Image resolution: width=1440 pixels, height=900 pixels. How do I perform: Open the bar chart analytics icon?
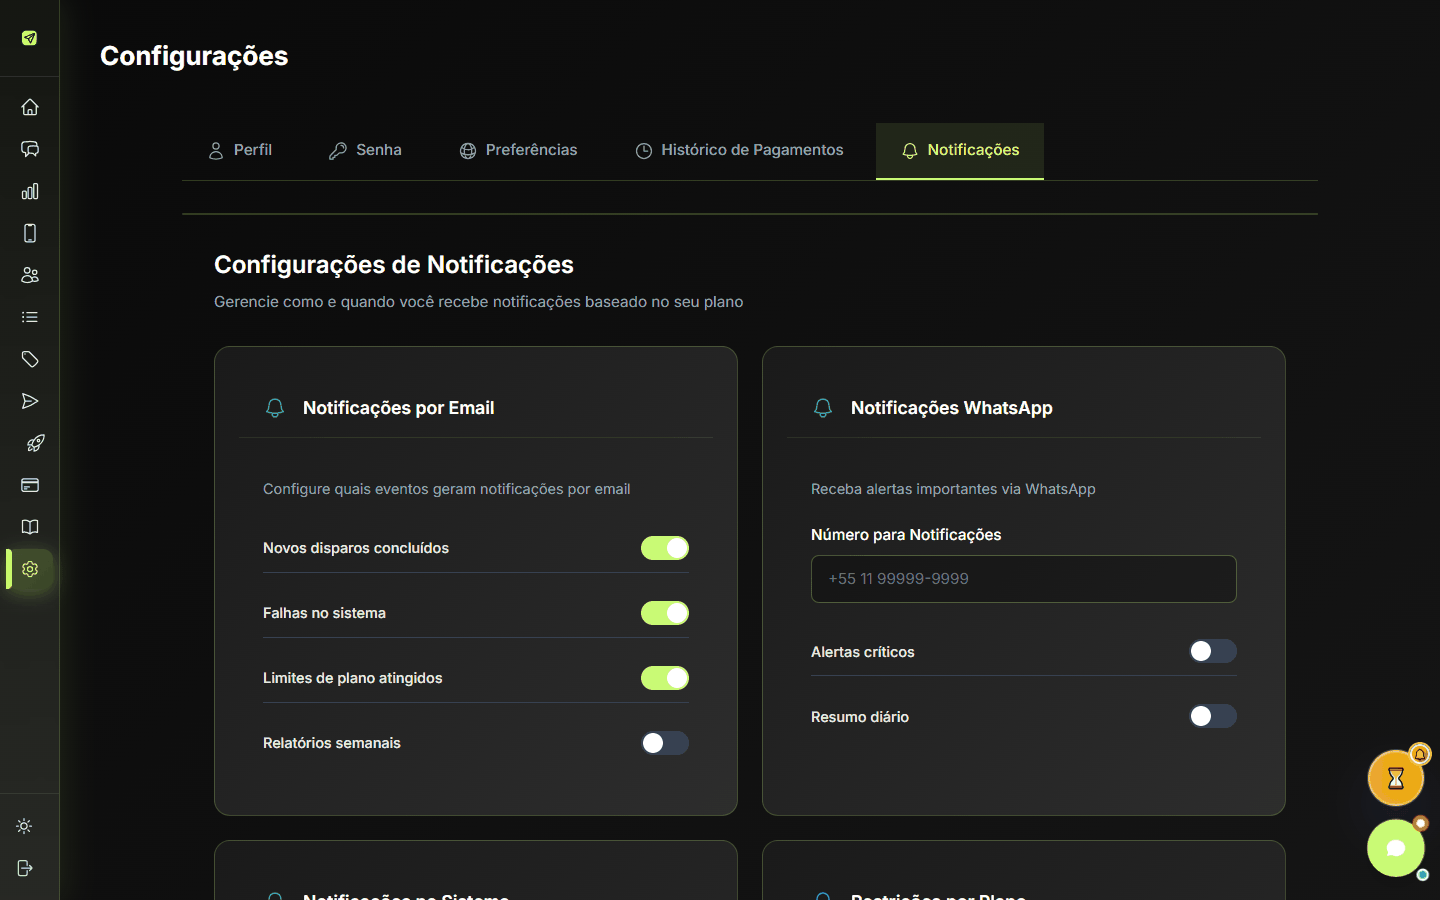tap(30, 191)
